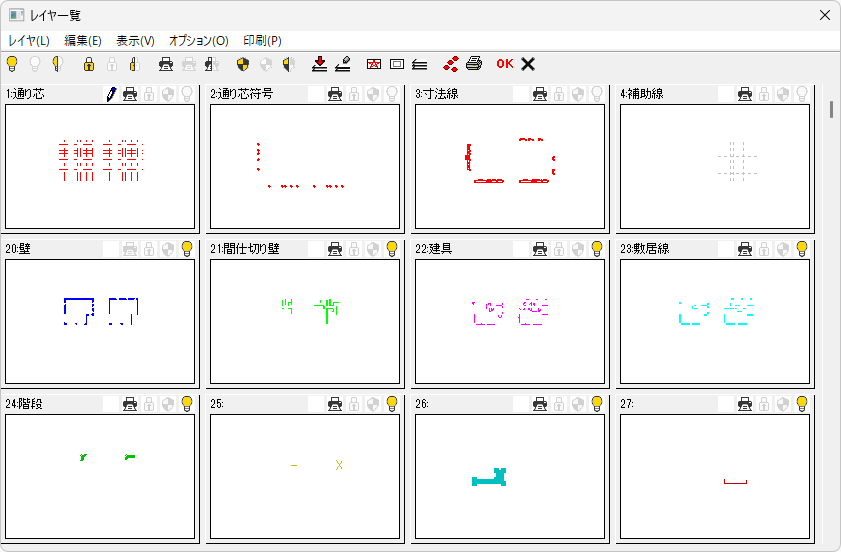841x552 pixels.
Task: Click the eraser-over-lines toolbar icon
Action: coord(343,64)
